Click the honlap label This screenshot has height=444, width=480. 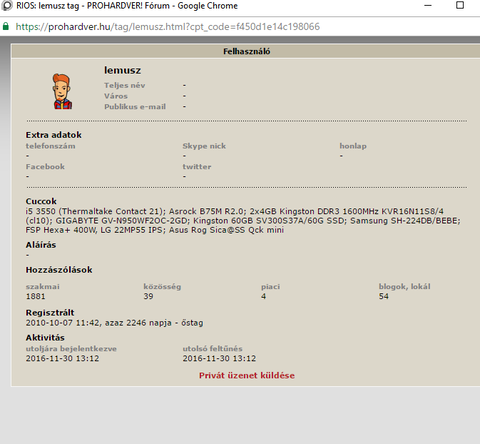353,146
